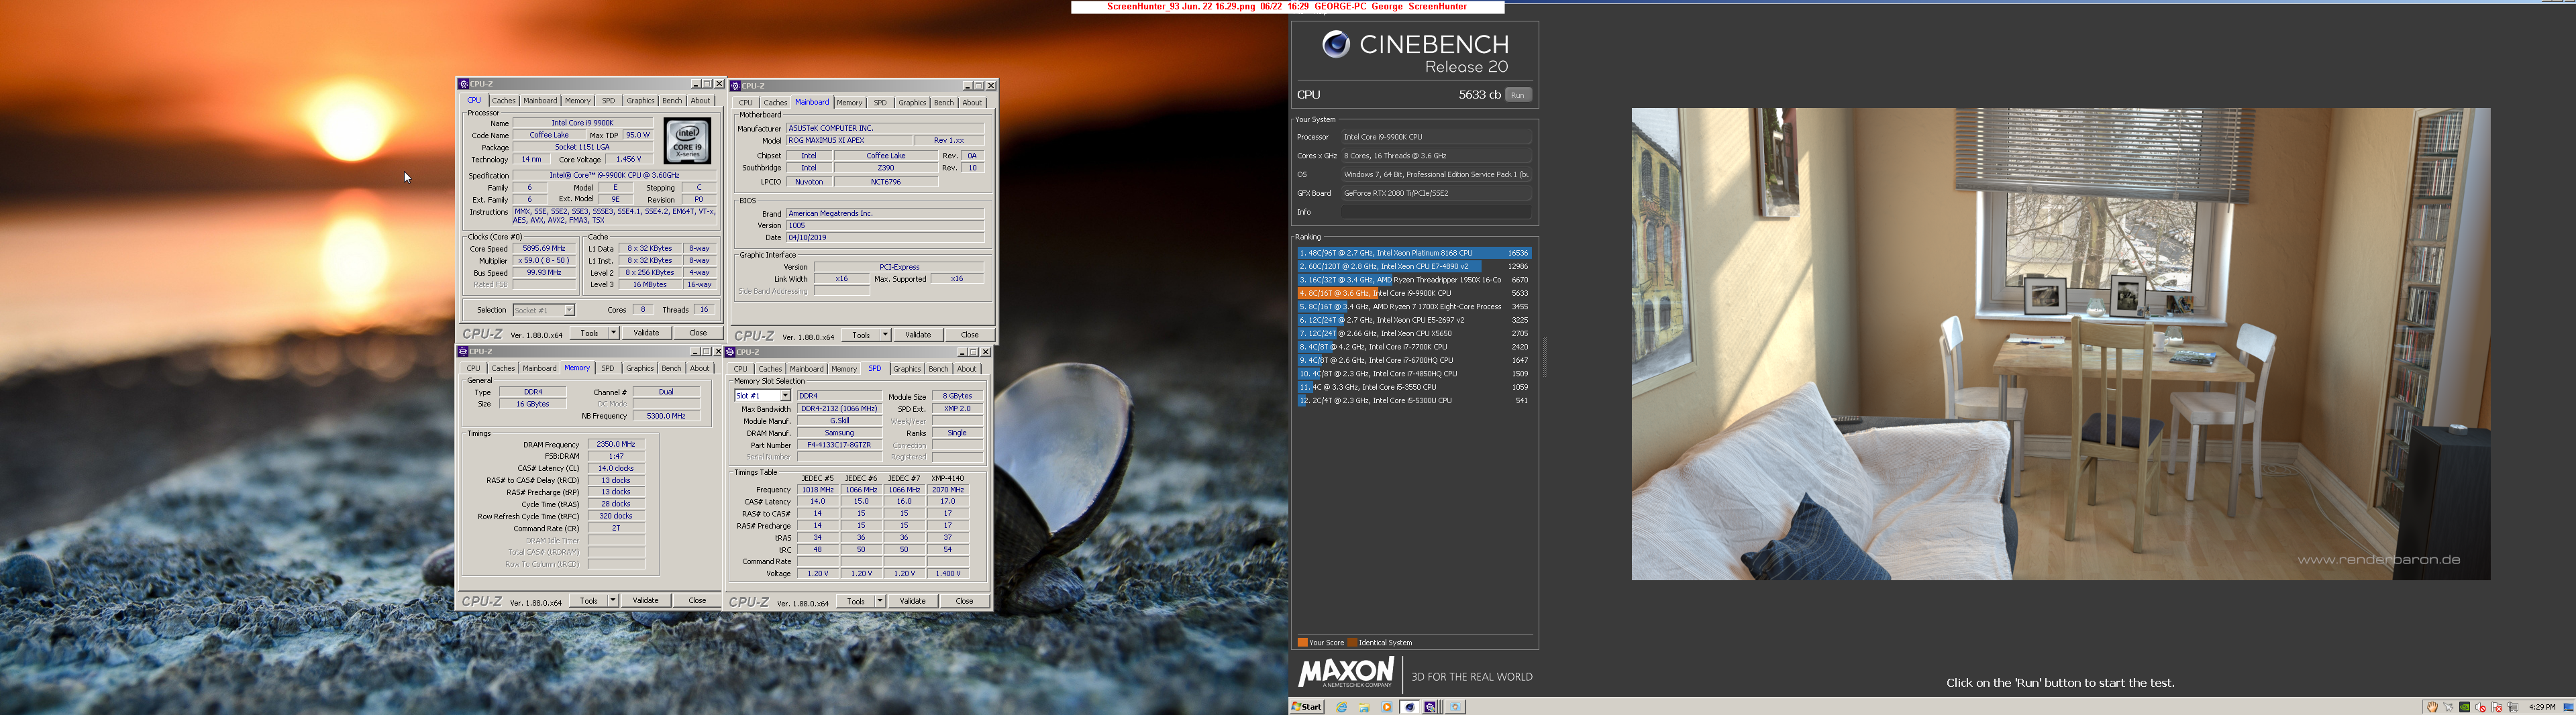Select Core i5-5300U ranking row
Viewport: 2576px width, 715px height.
click(x=1414, y=401)
